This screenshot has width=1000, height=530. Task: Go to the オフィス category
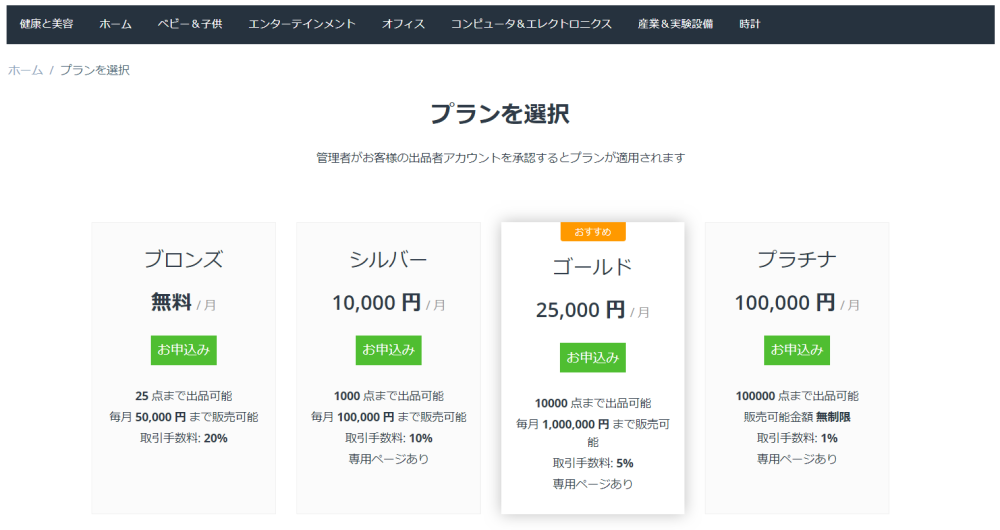point(403,24)
